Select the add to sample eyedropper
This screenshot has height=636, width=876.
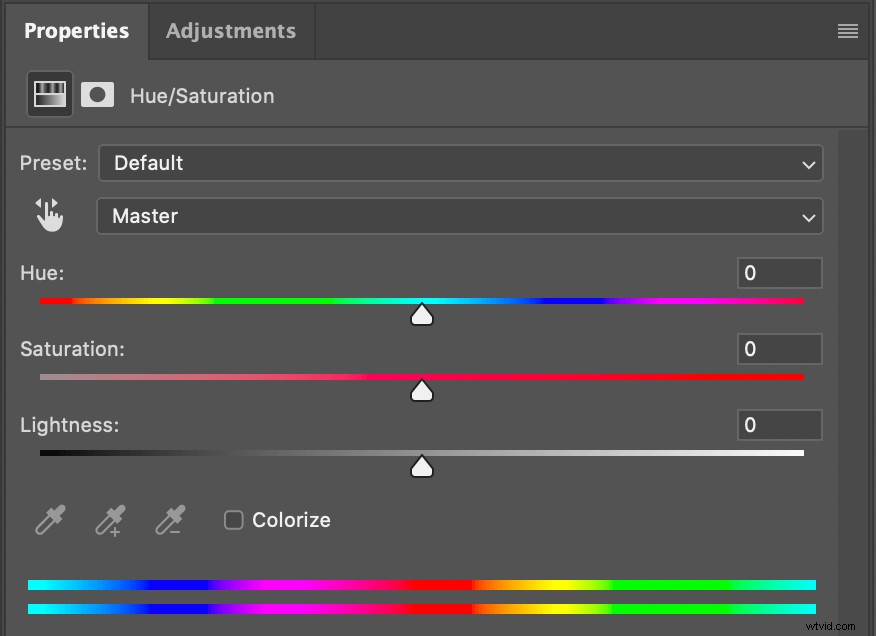tap(109, 519)
